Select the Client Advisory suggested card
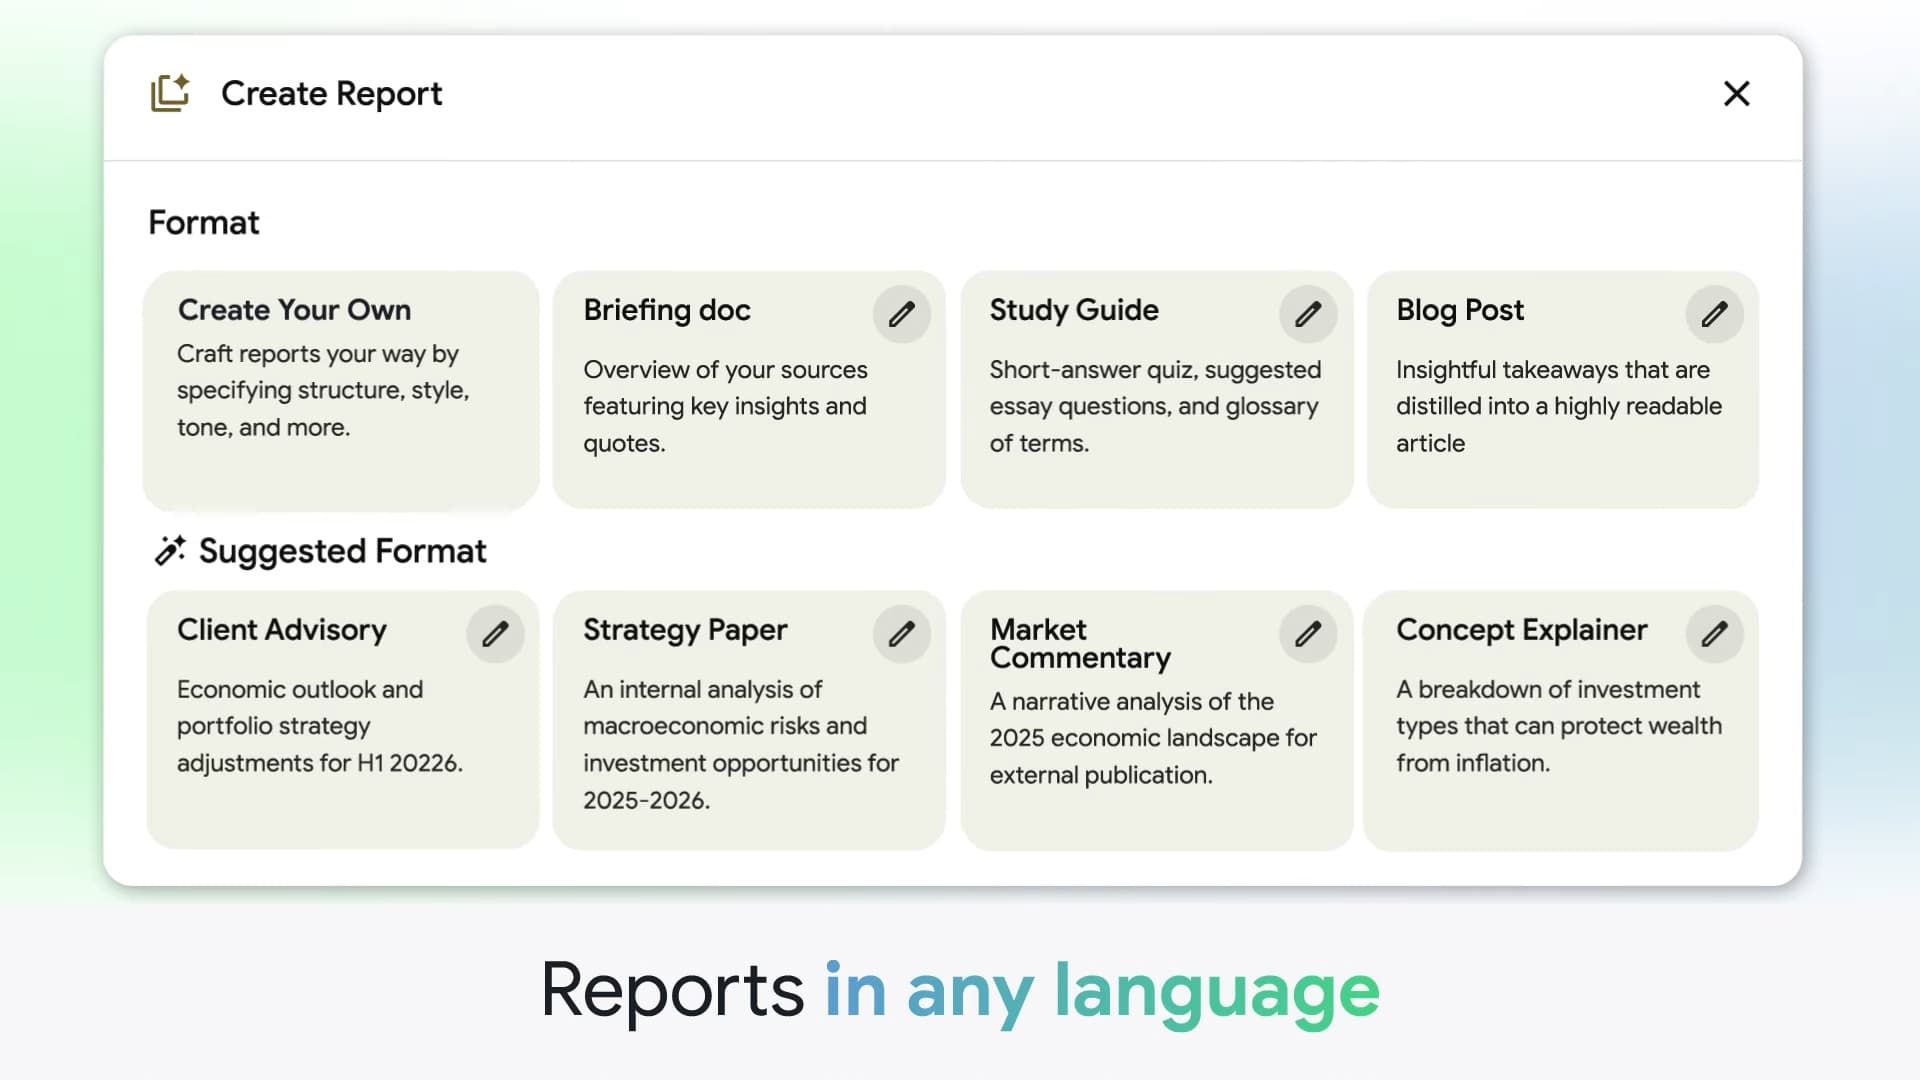The height and width of the screenshot is (1080, 1920). pyautogui.click(x=342, y=720)
